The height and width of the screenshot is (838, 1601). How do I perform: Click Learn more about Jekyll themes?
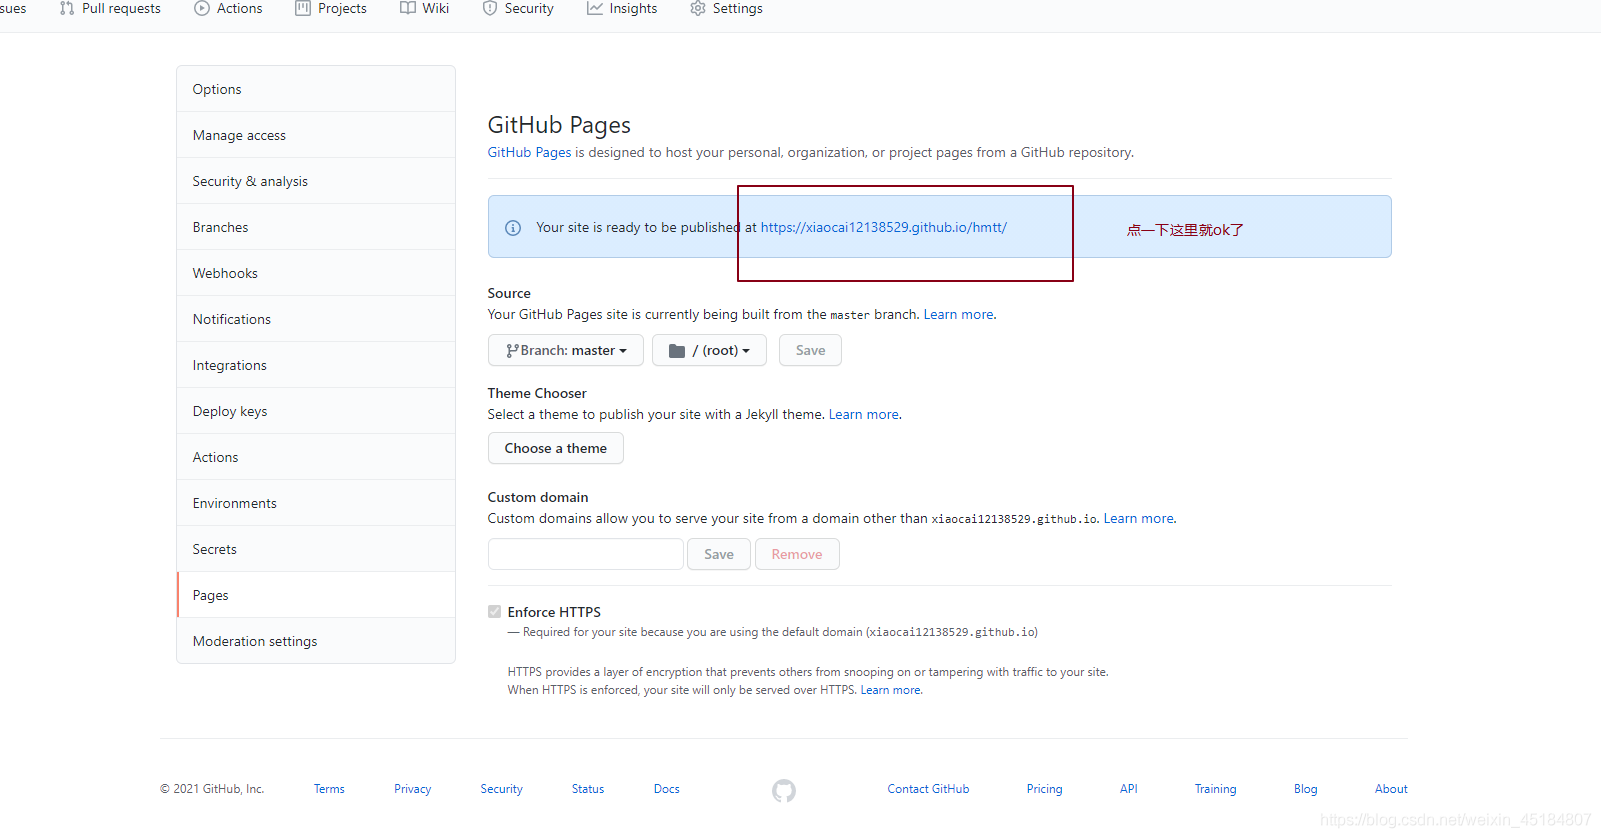coord(863,414)
